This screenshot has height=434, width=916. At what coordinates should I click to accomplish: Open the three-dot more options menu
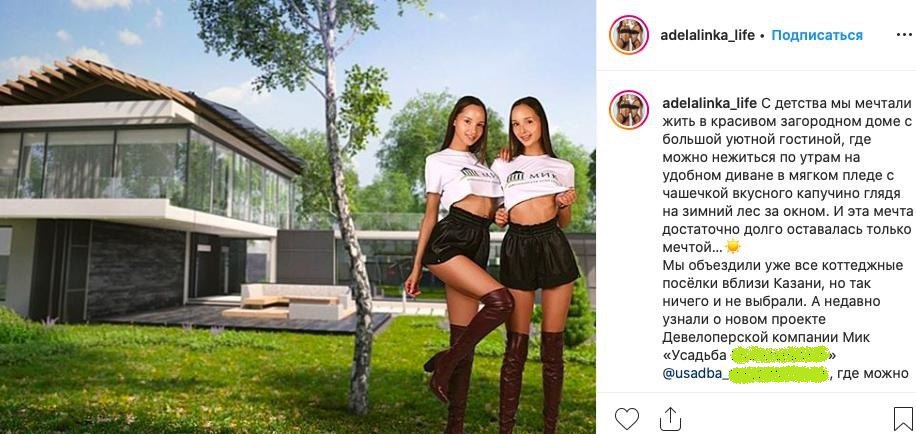click(904, 35)
